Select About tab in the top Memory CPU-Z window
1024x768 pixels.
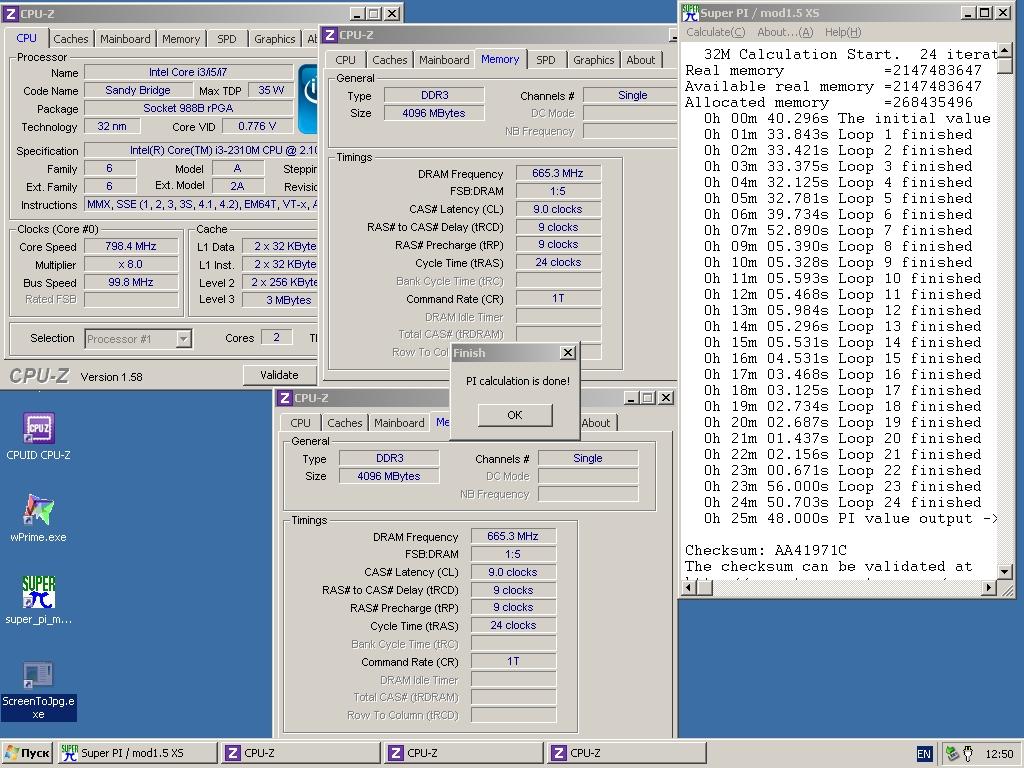[x=641, y=59]
